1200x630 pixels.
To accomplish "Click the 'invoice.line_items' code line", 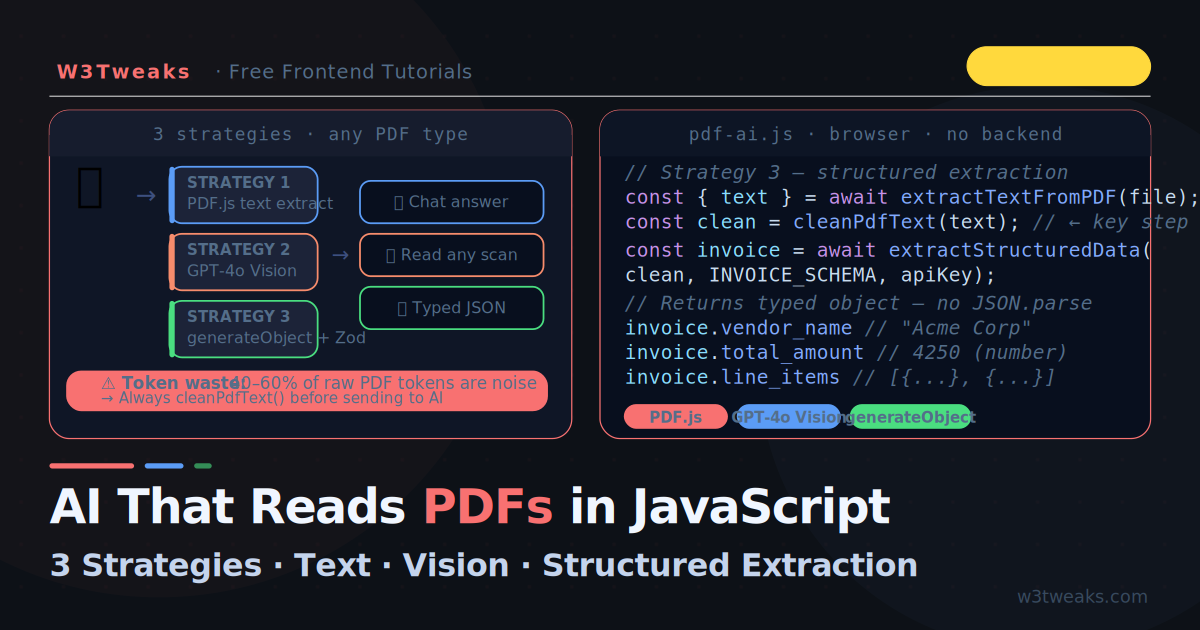I will tap(841, 377).
